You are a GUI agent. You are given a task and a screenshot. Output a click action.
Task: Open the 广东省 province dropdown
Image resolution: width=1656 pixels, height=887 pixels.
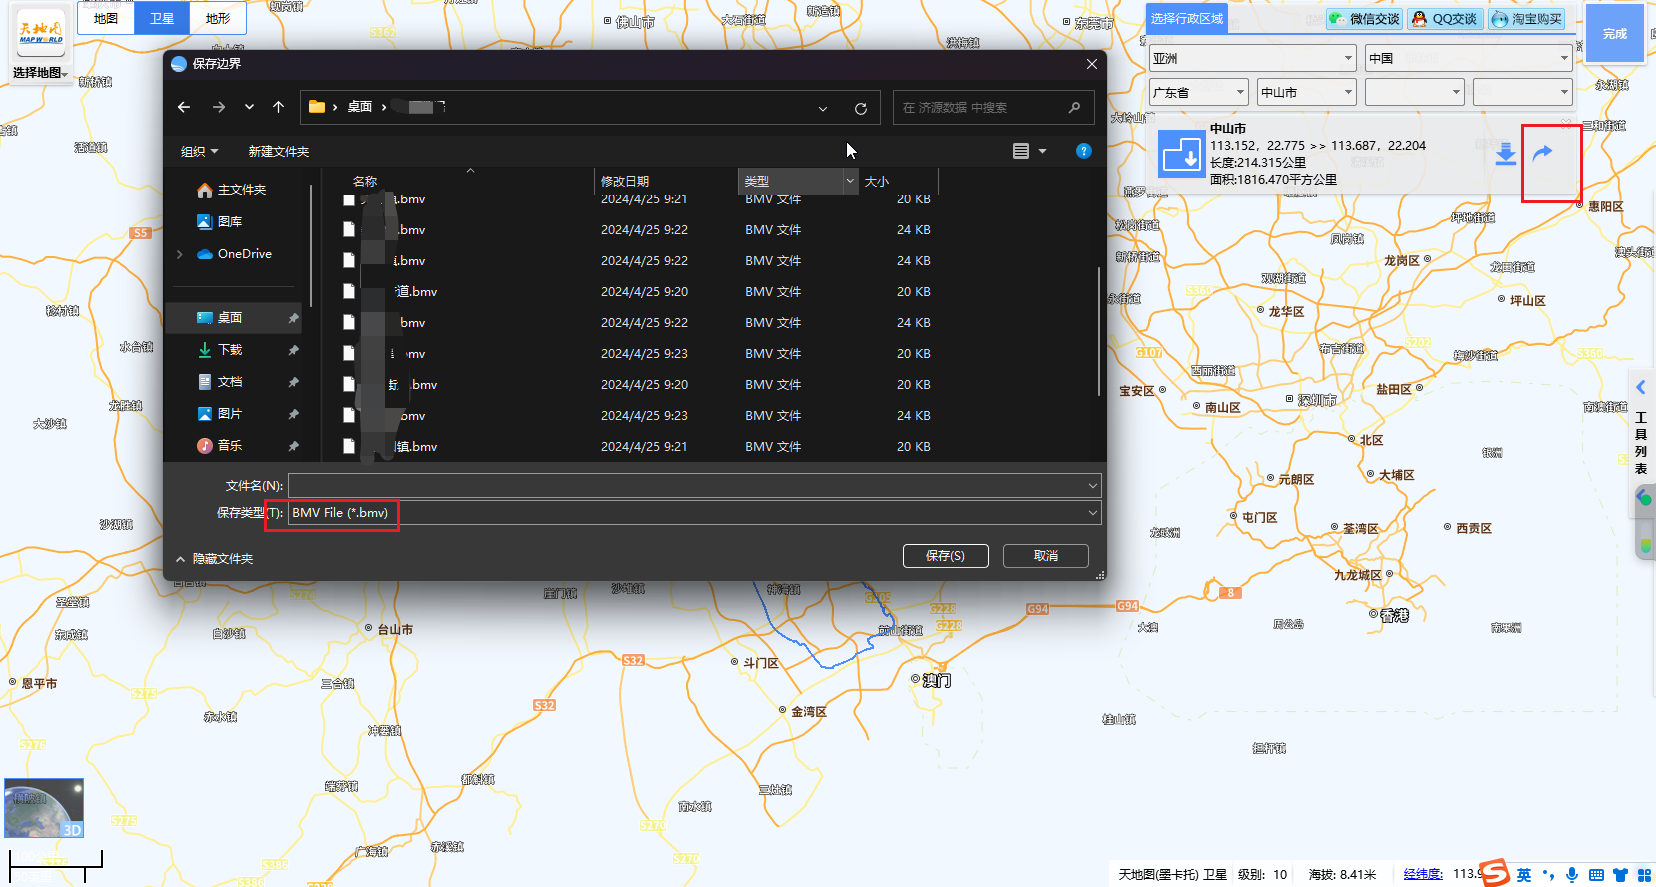pos(1199,92)
